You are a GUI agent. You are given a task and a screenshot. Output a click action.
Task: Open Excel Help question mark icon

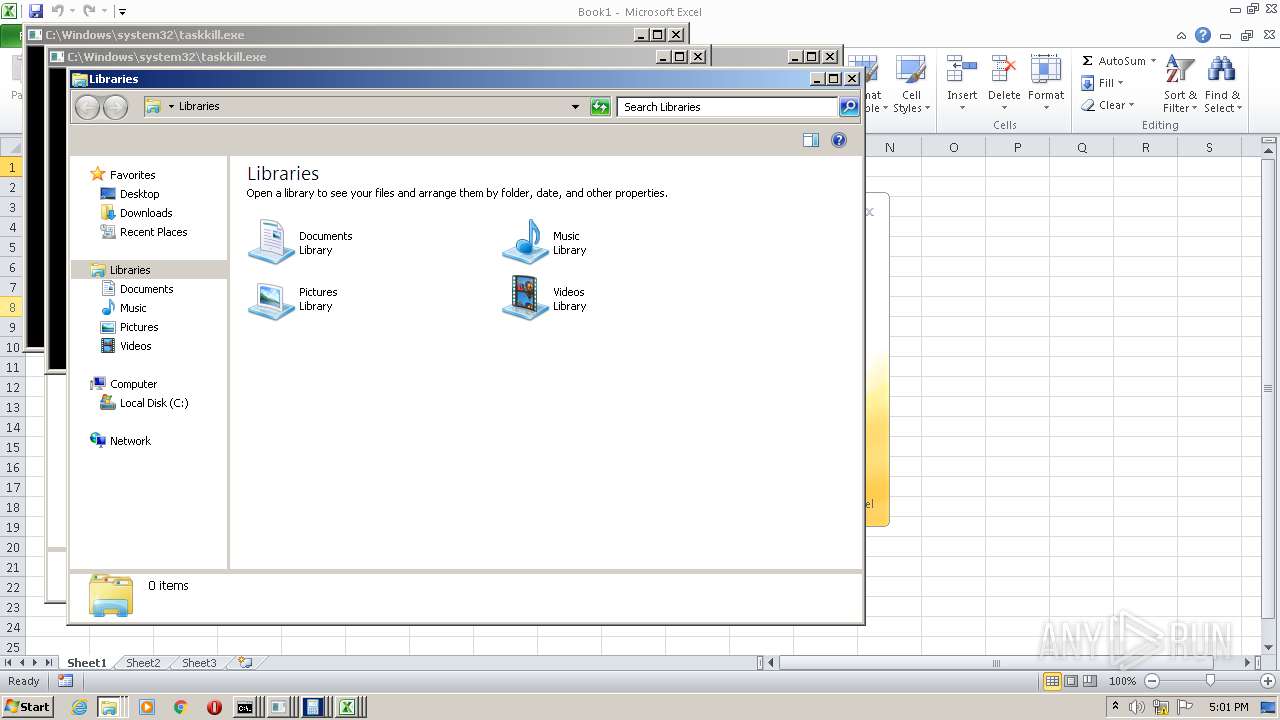[1203, 35]
